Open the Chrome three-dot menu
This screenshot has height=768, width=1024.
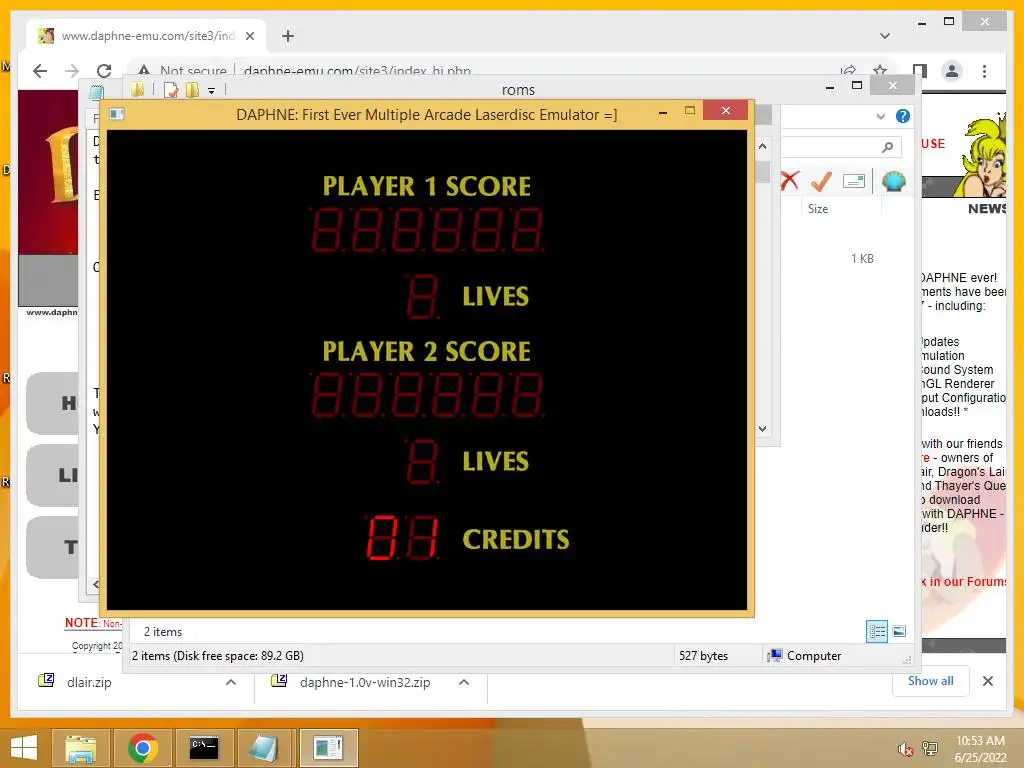[984, 71]
